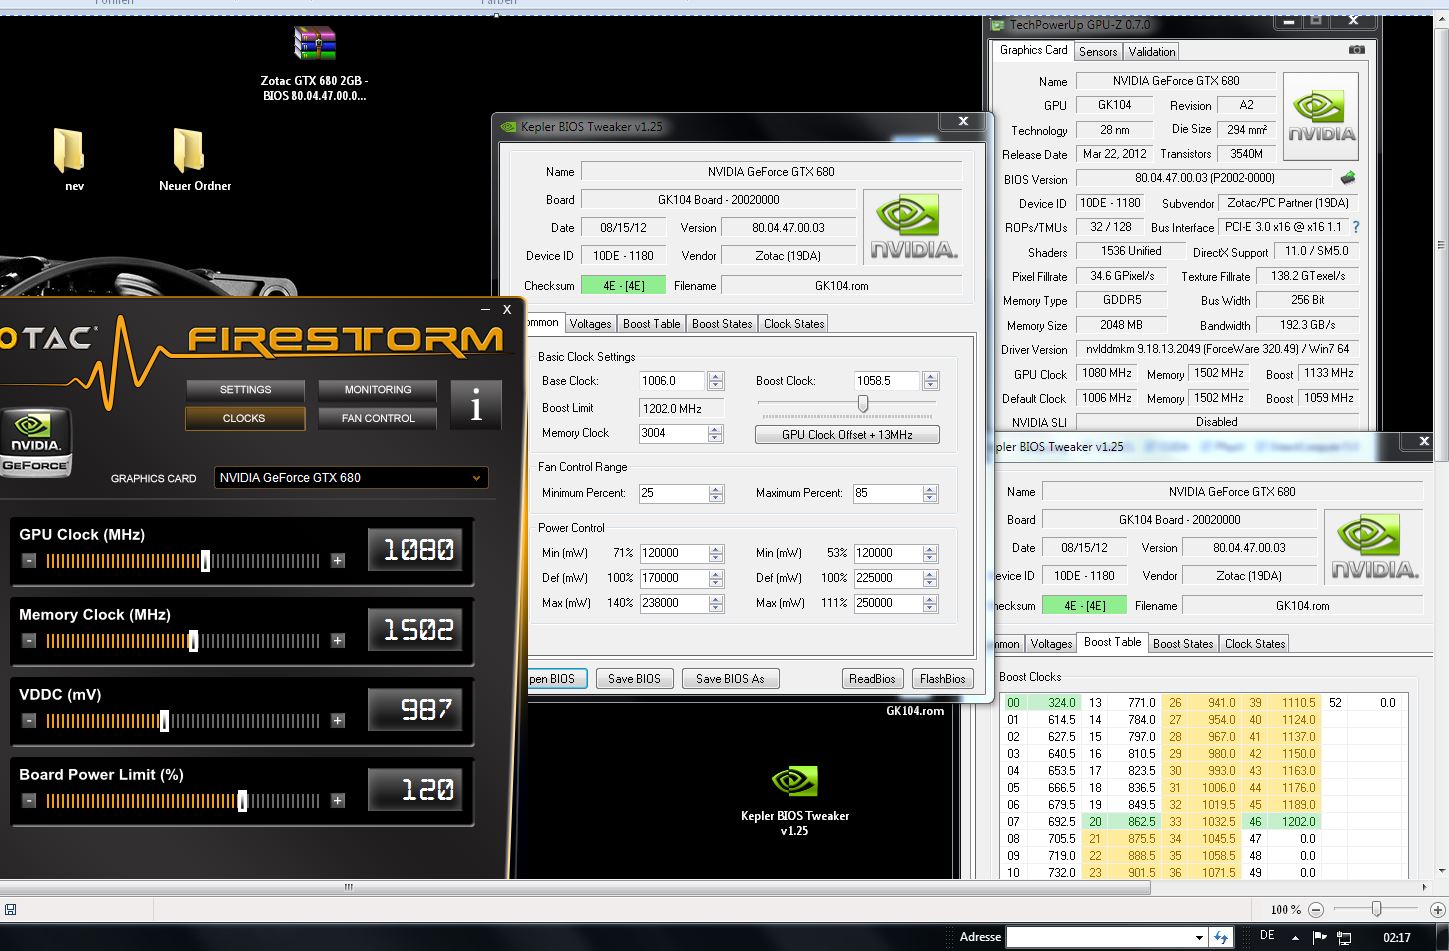The image size is (1449, 951).
Task: Click the refresh arrows next to the Adresse field
Action: (x=1220, y=937)
